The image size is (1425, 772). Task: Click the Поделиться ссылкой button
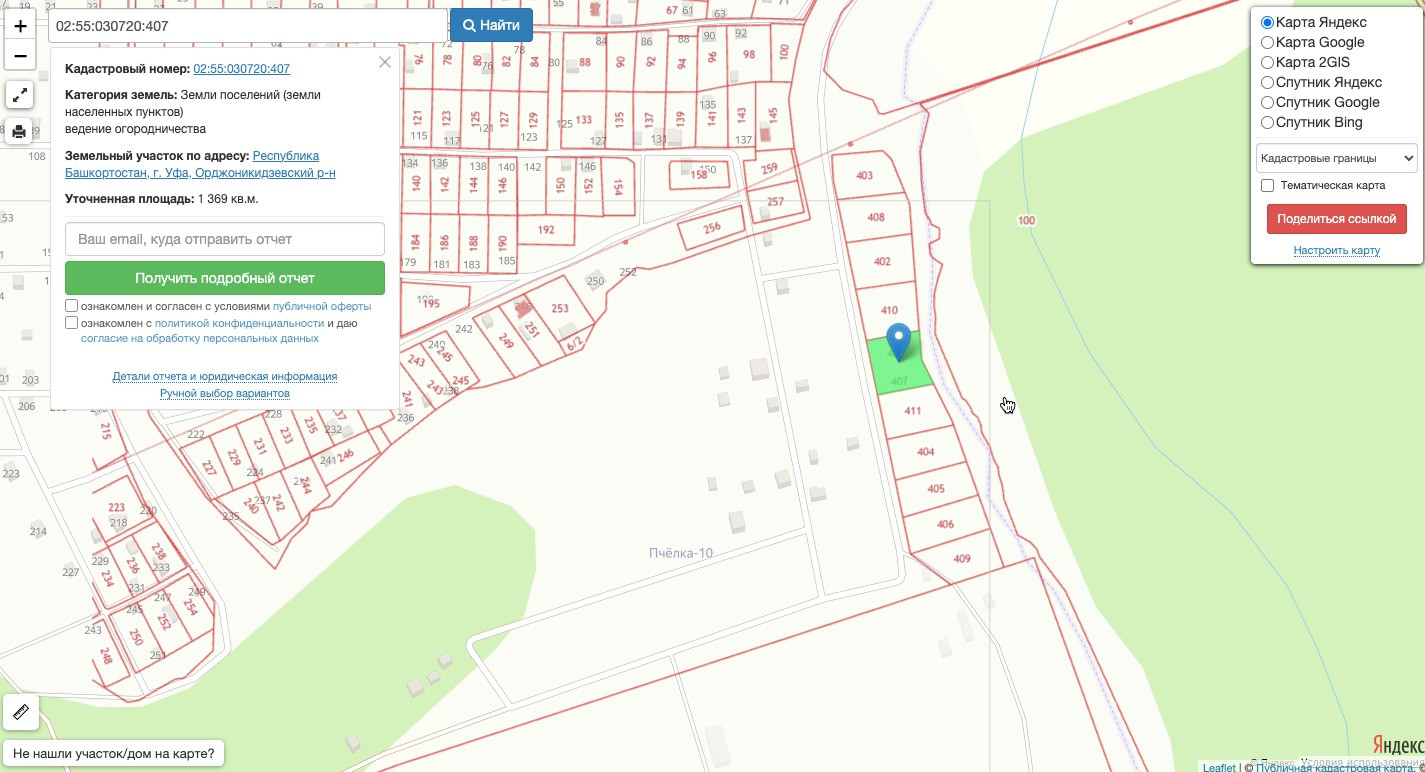coord(1336,219)
